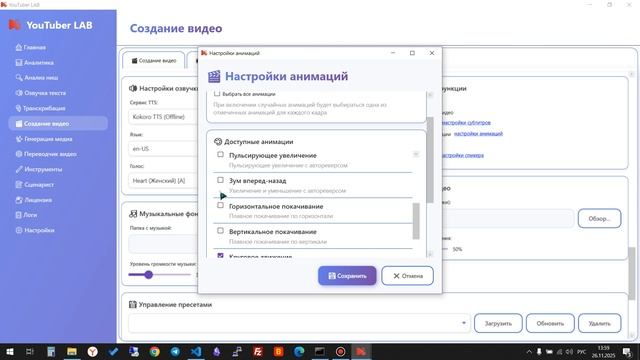Open настройки субтитров link
Image resolution: width=640 pixels, height=360 pixels.
[466, 122]
